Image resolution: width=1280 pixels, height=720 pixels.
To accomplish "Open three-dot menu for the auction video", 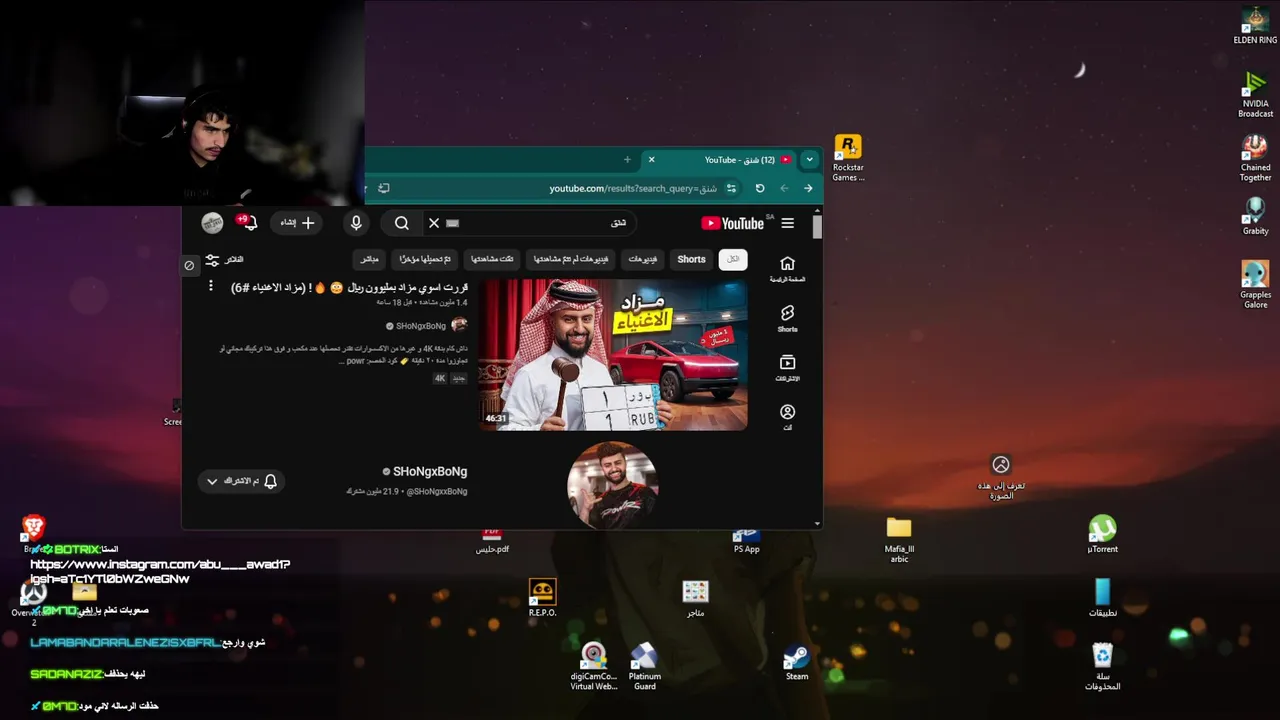I will click(x=210, y=287).
